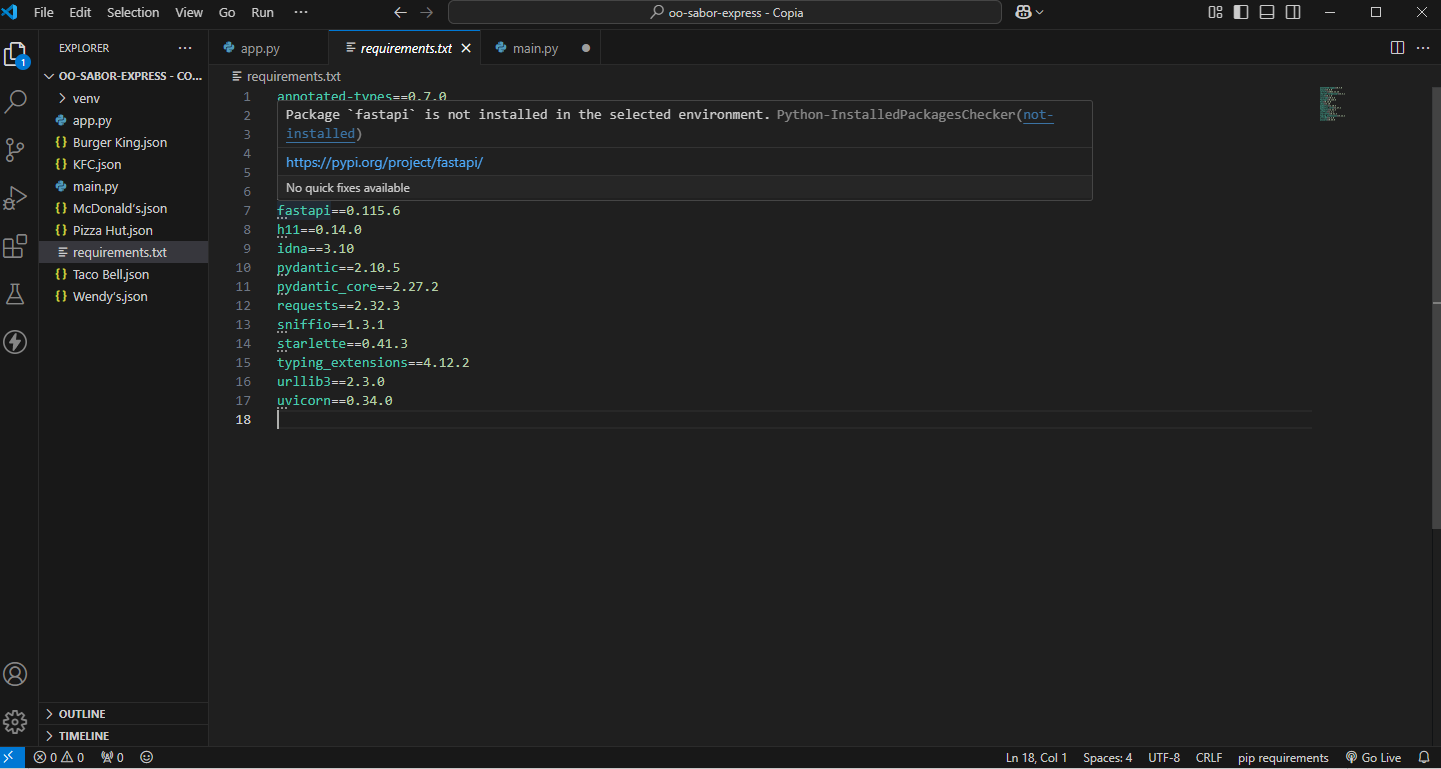This screenshot has height=769, width=1441.
Task: Click the Ln 18, Col 1 indicator
Action: 1036,758
